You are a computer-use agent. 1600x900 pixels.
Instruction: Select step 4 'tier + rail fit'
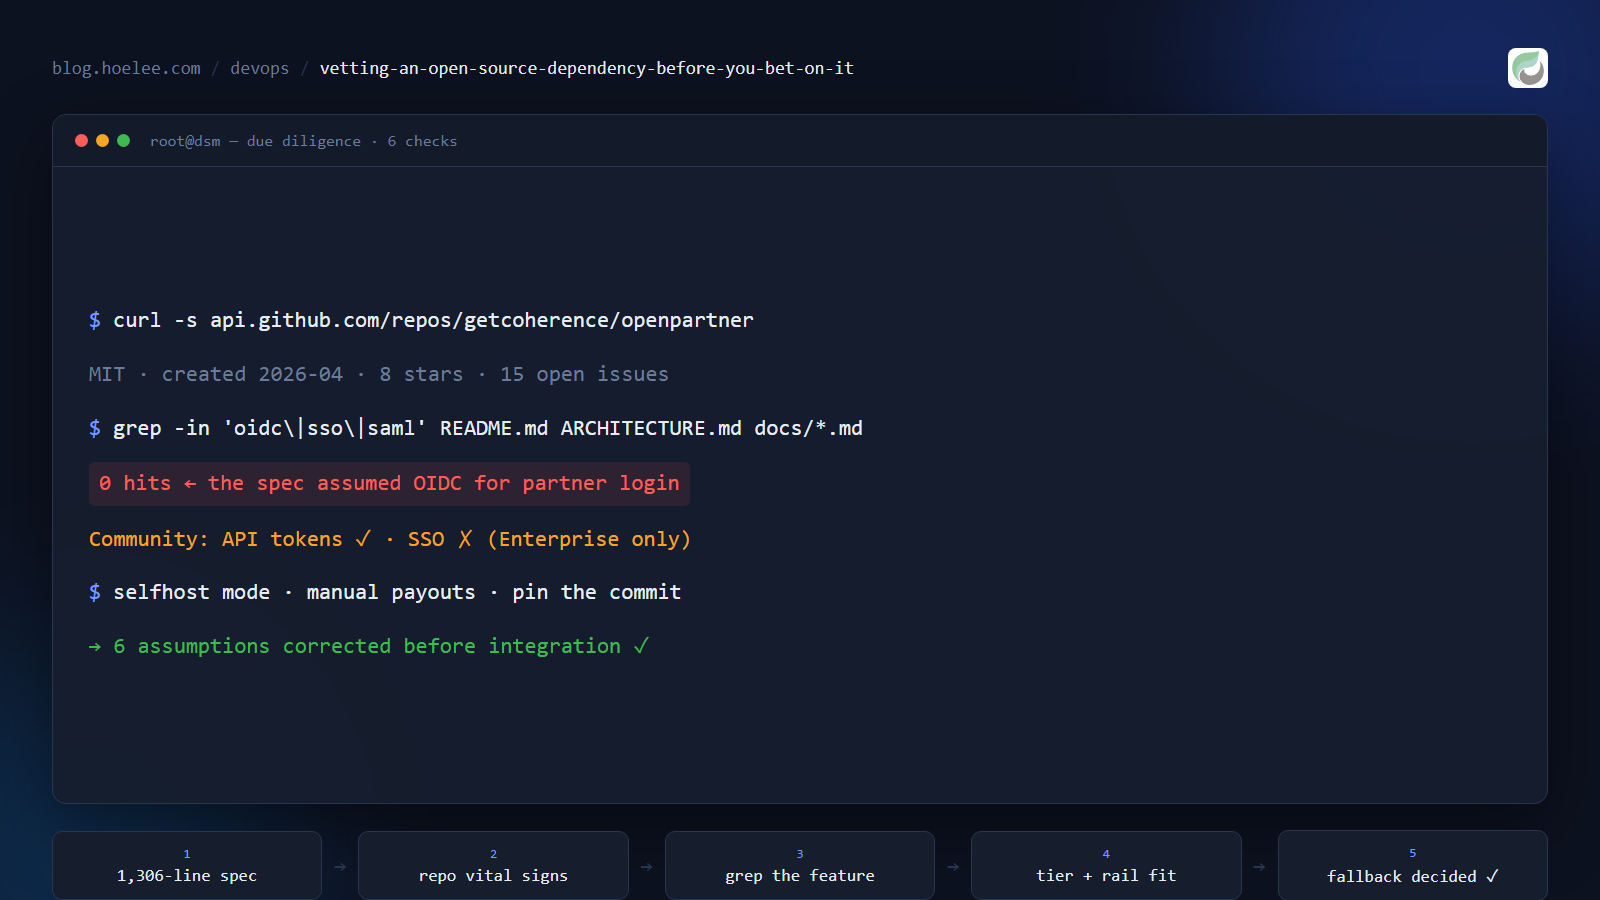click(1106, 866)
